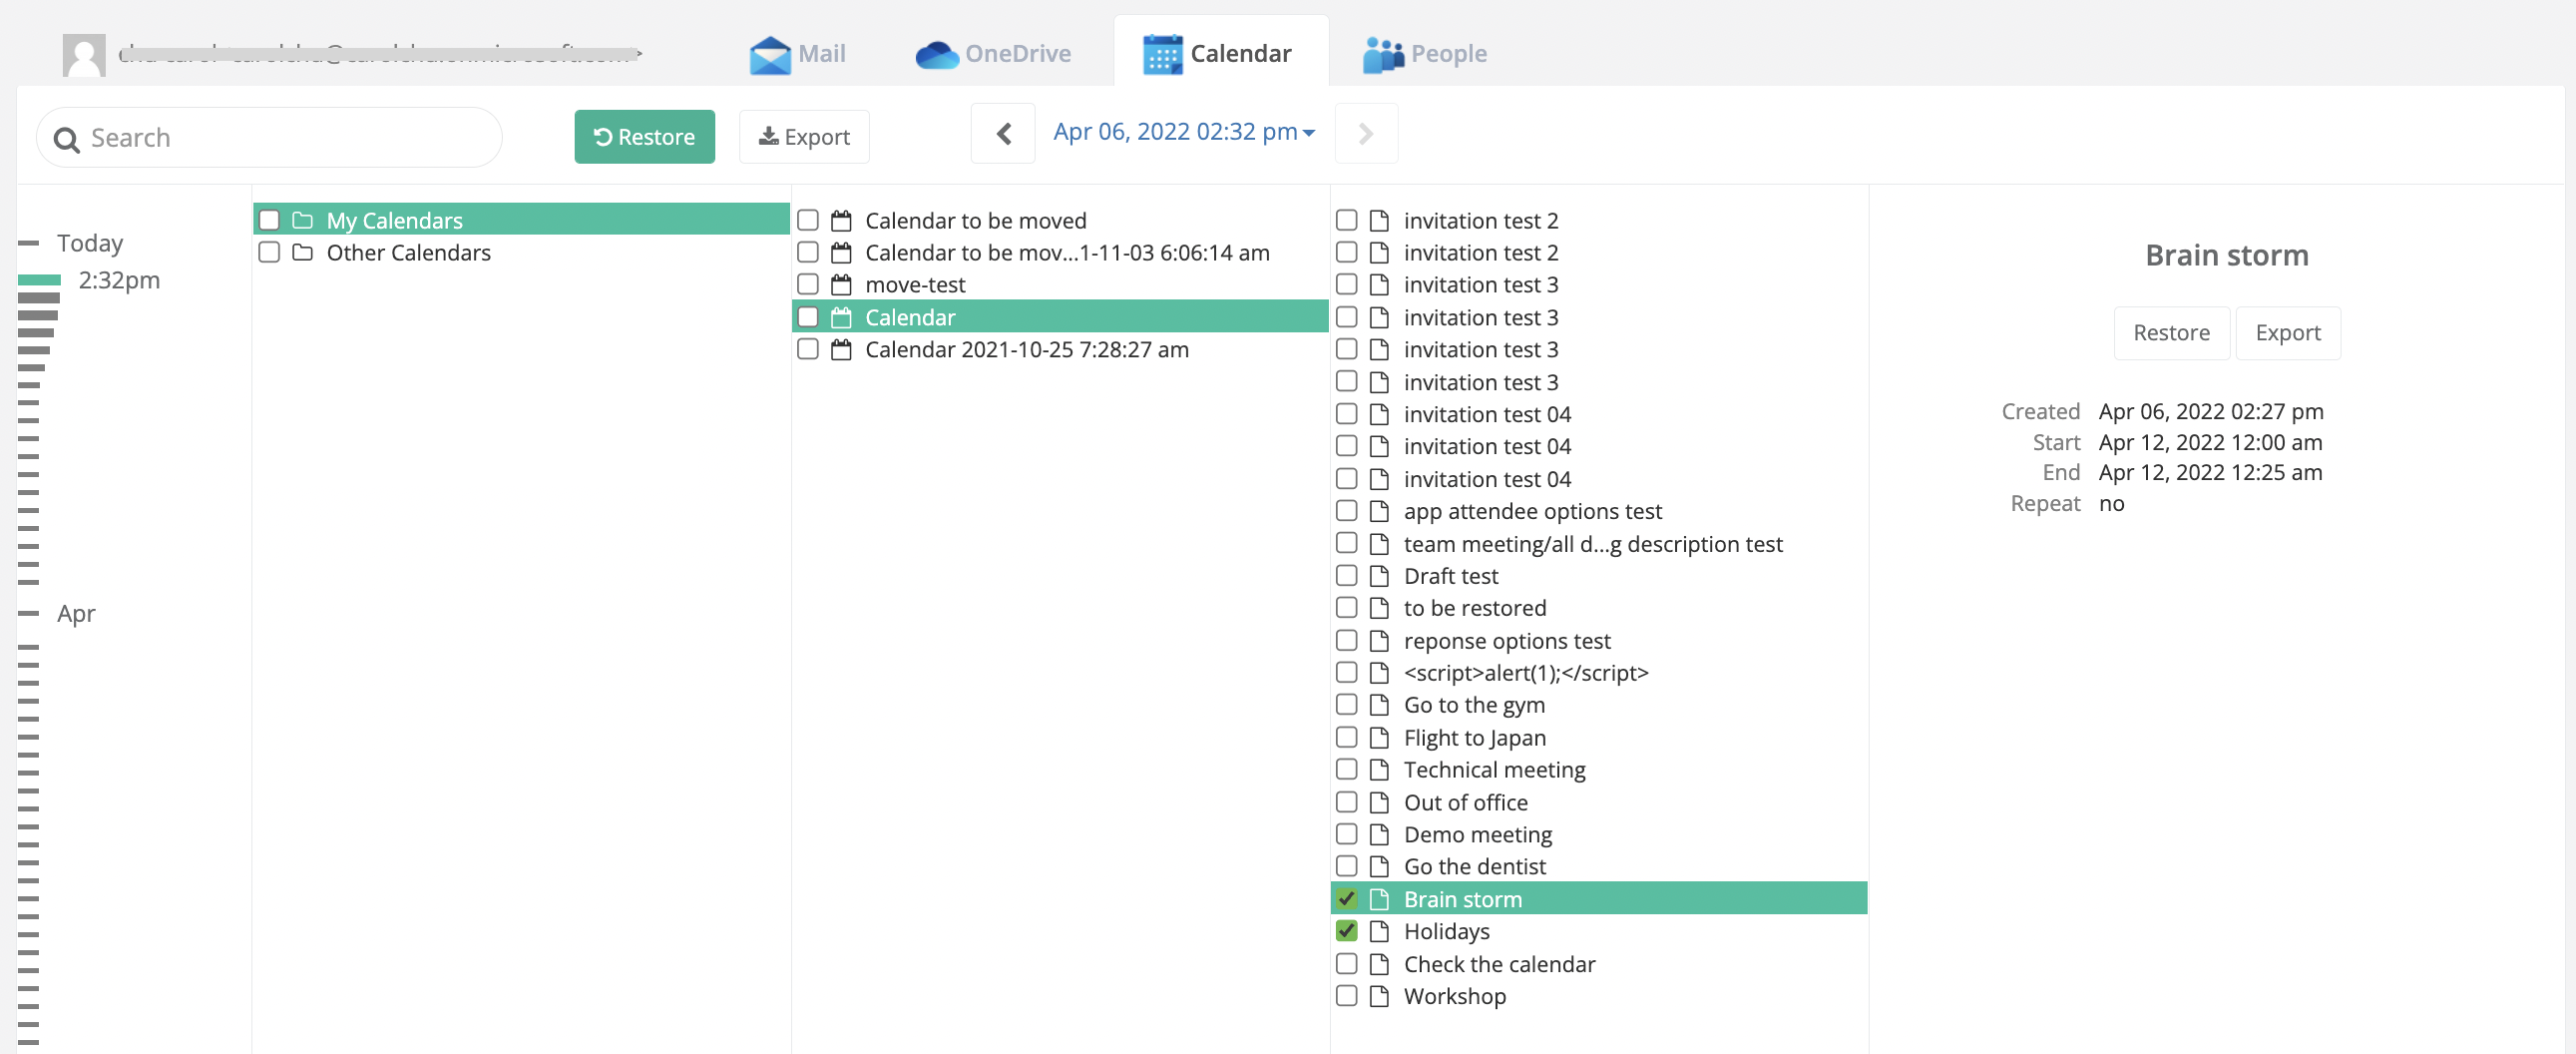Select the reponse options test event
Image resolution: width=2576 pixels, height=1054 pixels.
(1598, 641)
